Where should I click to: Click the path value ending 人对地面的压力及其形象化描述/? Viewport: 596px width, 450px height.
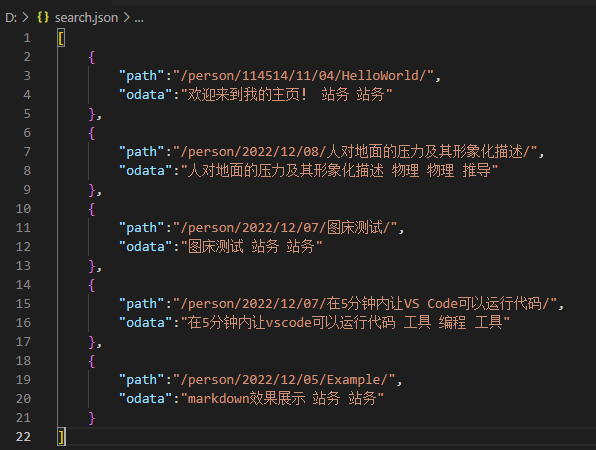click(x=355, y=151)
